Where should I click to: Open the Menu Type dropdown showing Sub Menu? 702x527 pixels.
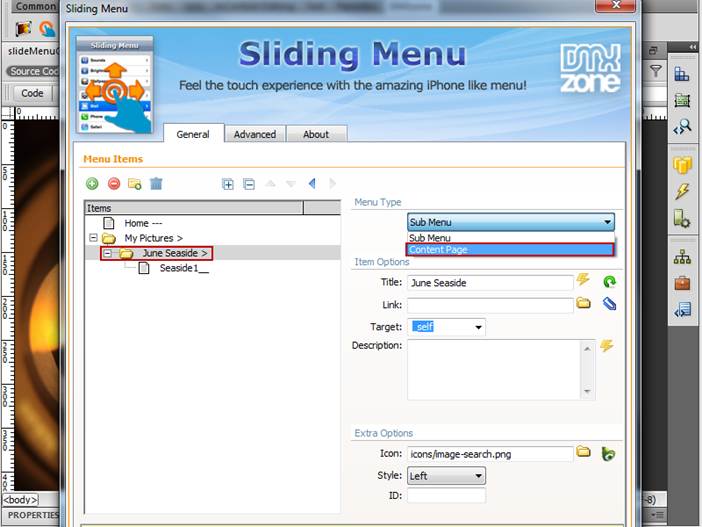pos(510,222)
